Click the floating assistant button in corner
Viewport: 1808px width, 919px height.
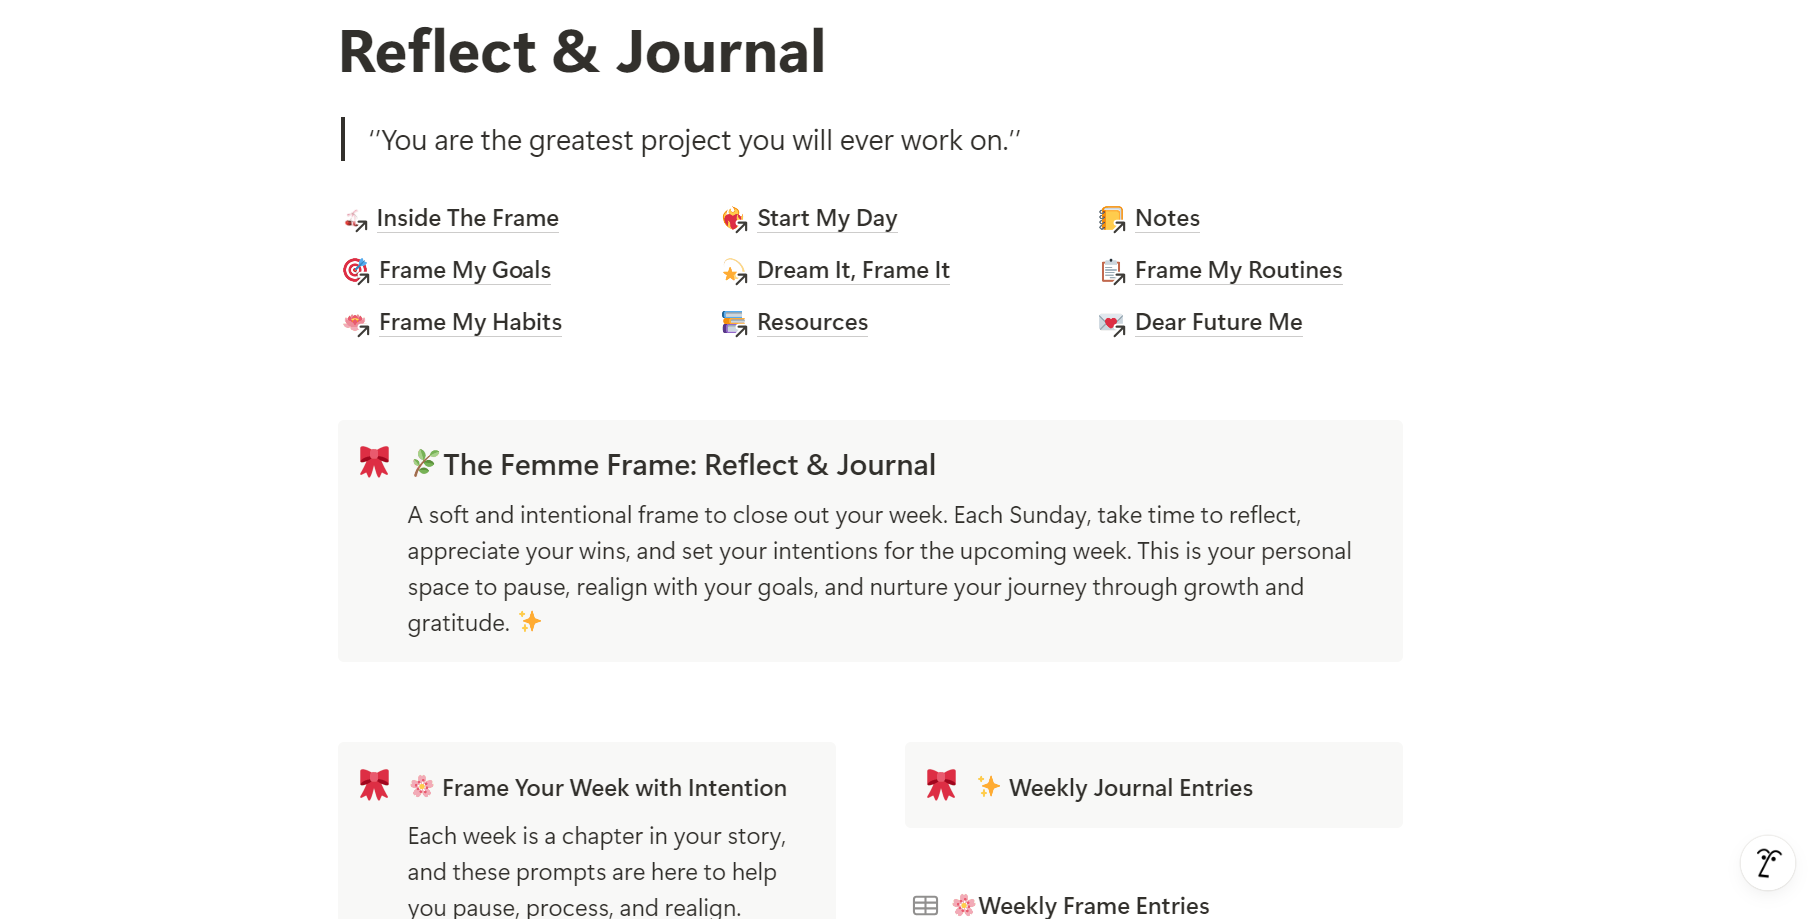click(1767, 862)
